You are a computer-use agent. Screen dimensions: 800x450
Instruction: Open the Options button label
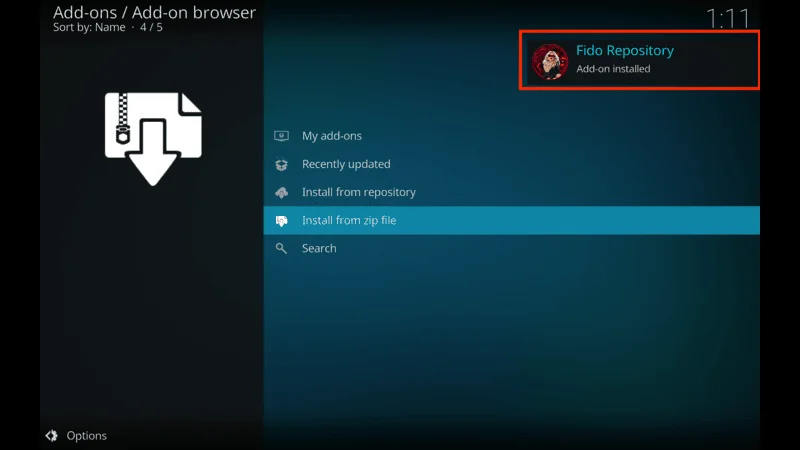pos(86,436)
